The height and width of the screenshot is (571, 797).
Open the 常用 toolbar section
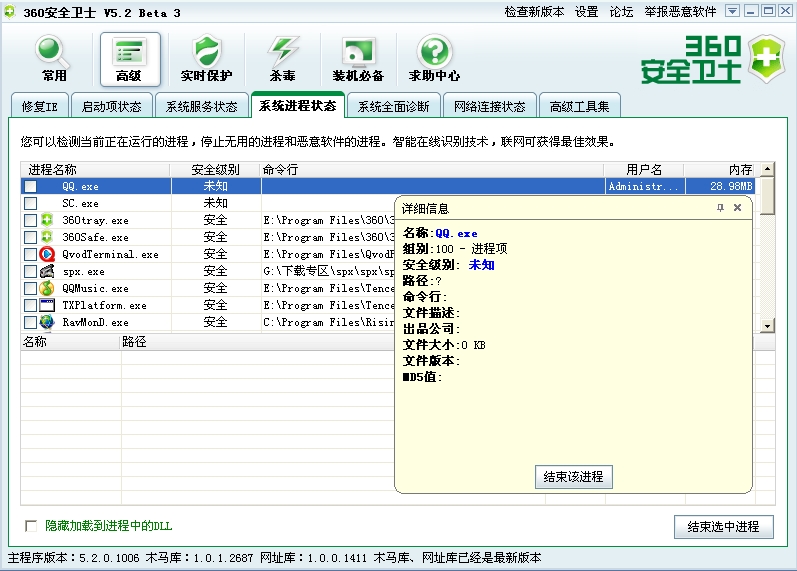[x=53, y=58]
